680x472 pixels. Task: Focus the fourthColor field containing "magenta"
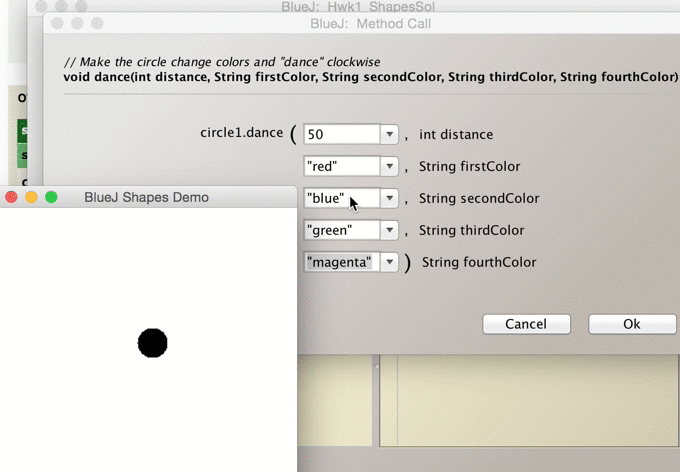[340, 262]
